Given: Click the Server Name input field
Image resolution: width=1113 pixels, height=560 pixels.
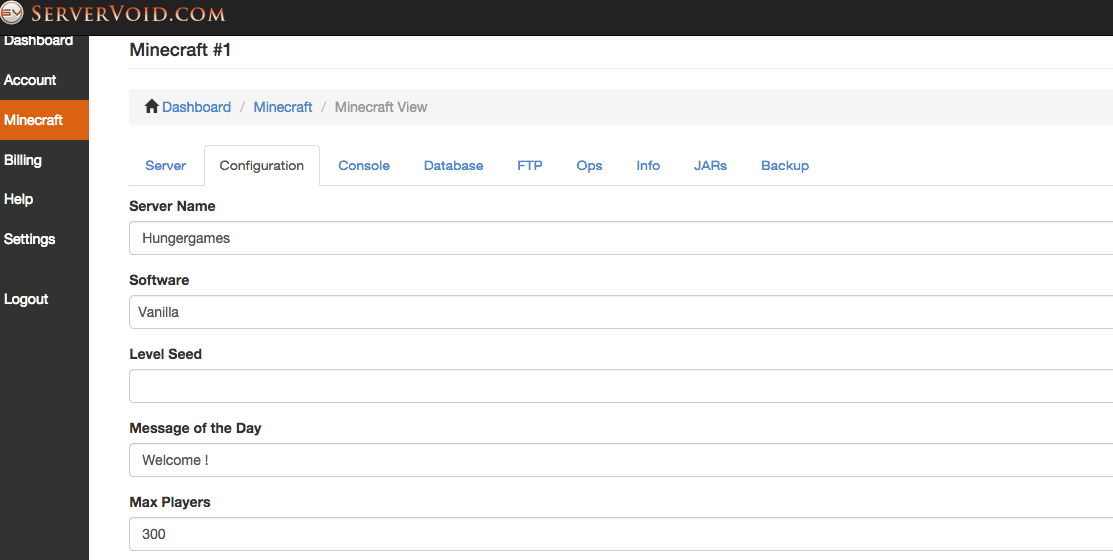Looking at the screenshot, I should pyautogui.click(x=620, y=238).
